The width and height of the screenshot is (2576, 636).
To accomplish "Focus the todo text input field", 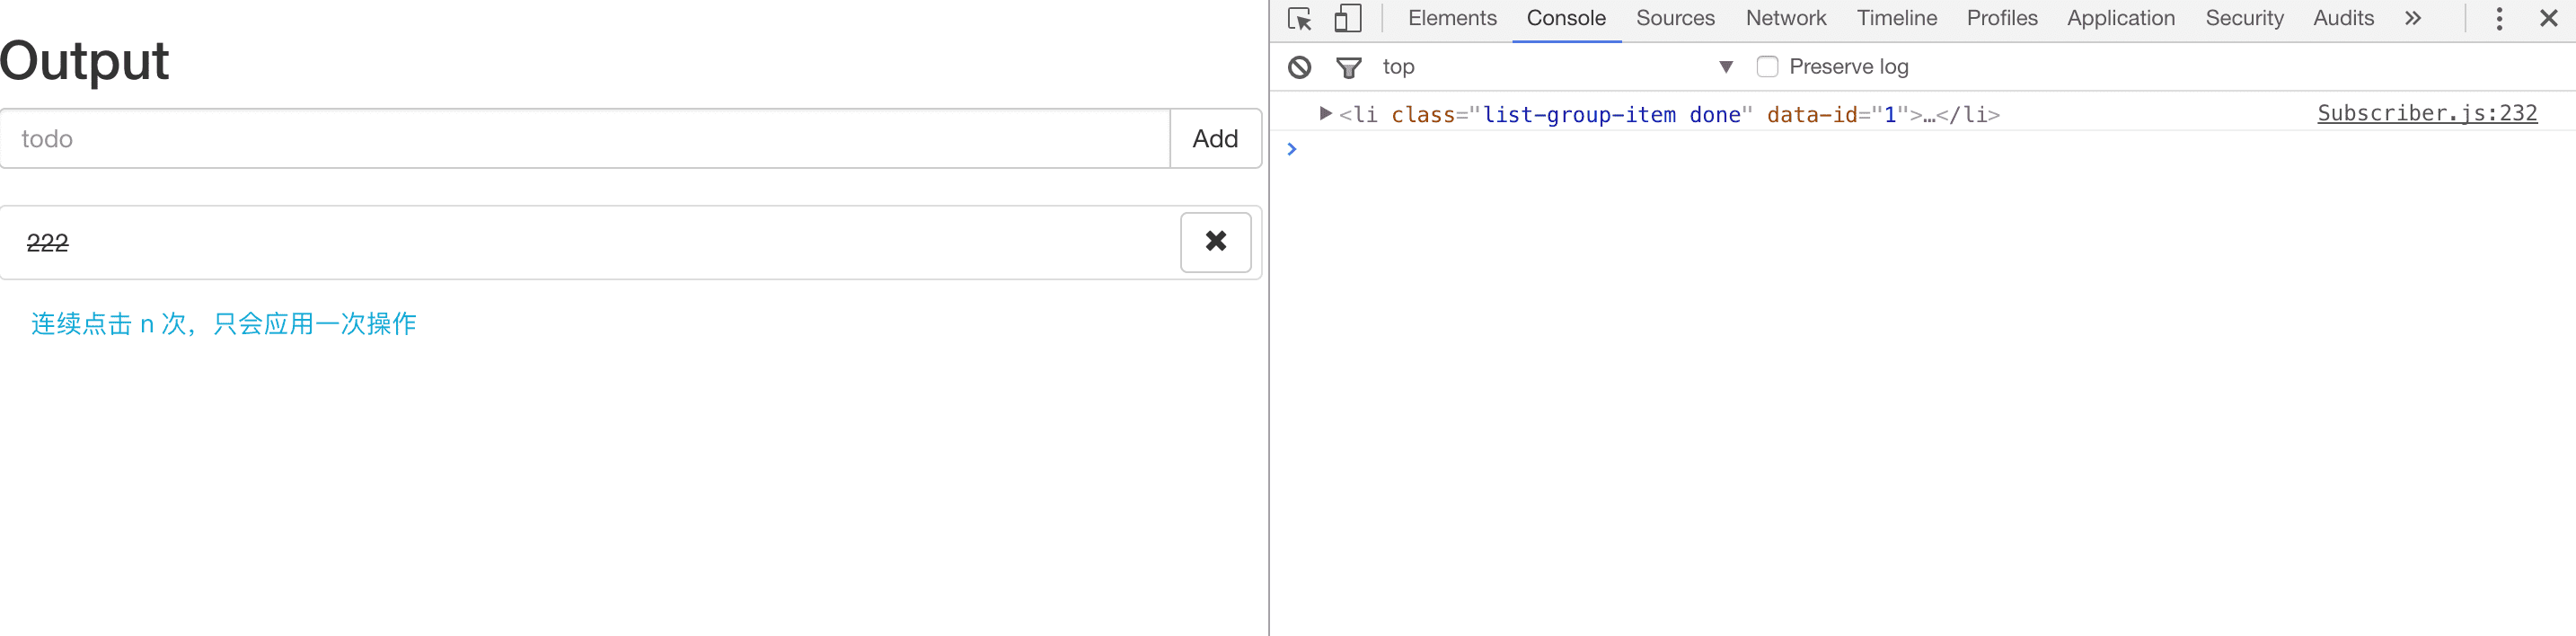I will pos(585,139).
